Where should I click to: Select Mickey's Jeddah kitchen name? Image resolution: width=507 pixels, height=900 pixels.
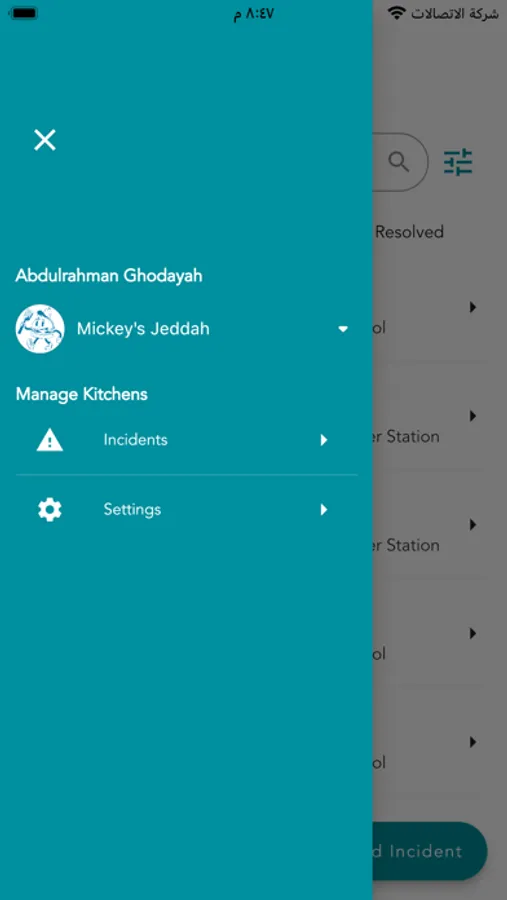[143, 329]
